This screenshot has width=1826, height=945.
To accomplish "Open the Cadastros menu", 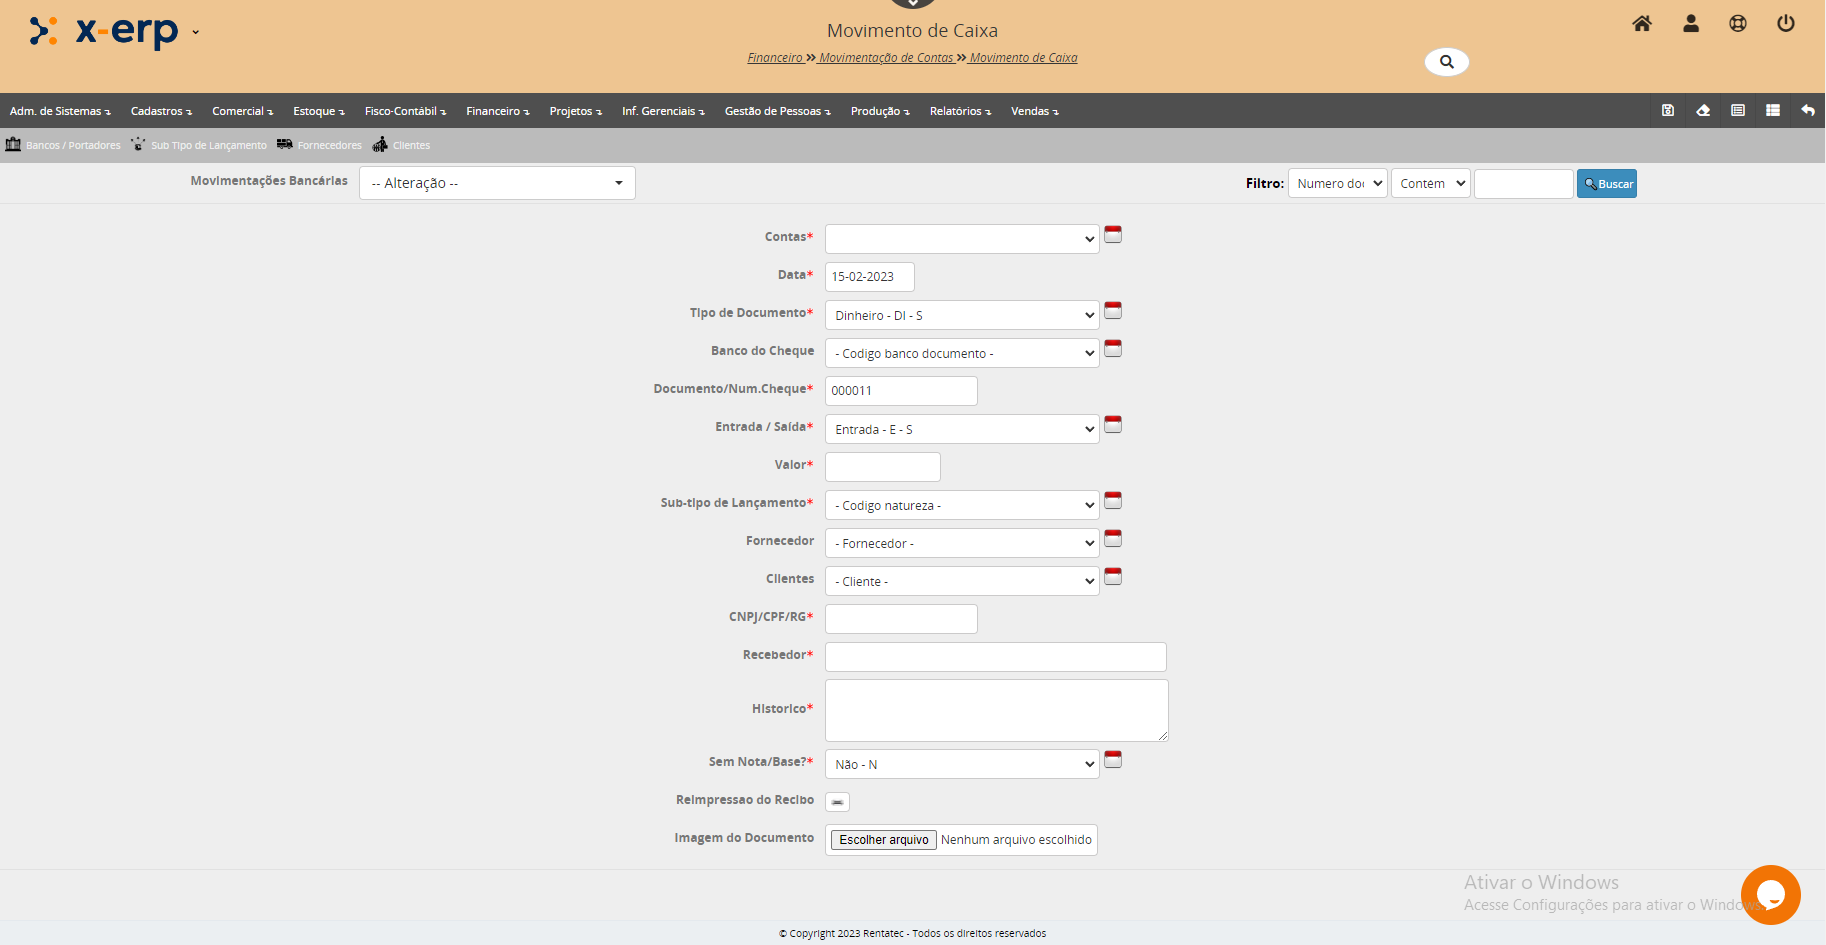I will pos(161,111).
